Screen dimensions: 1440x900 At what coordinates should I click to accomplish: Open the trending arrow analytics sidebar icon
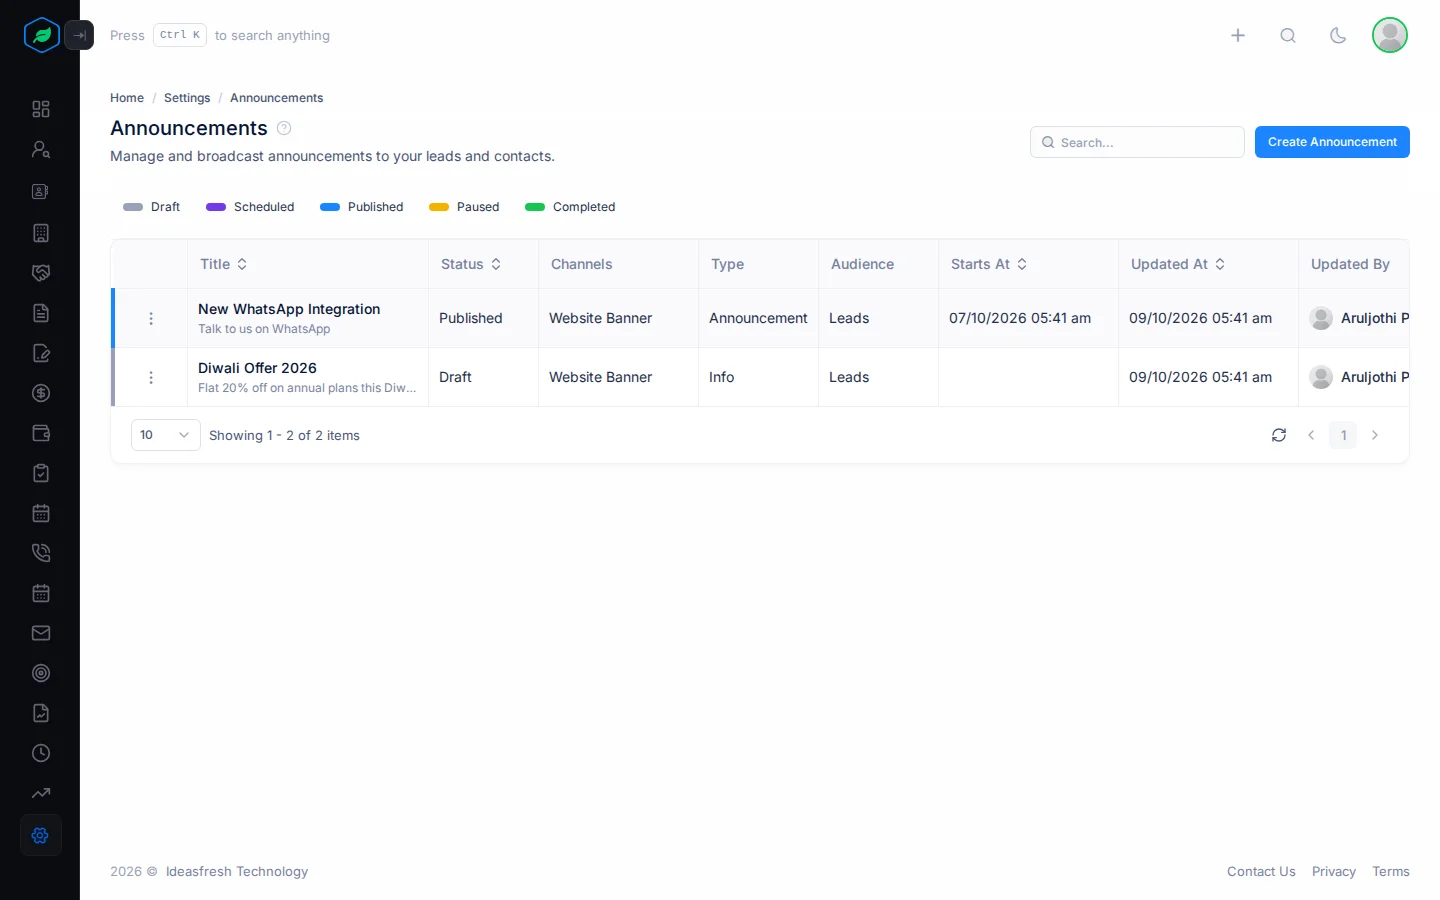[41, 793]
